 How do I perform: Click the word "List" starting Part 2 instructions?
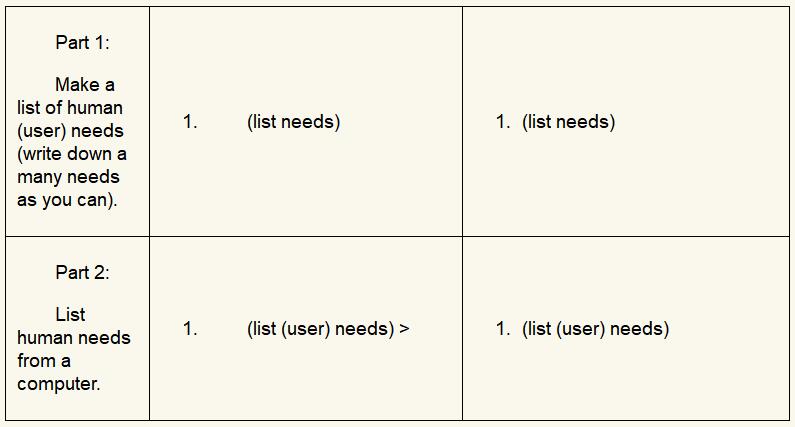click(x=70, y=314)
